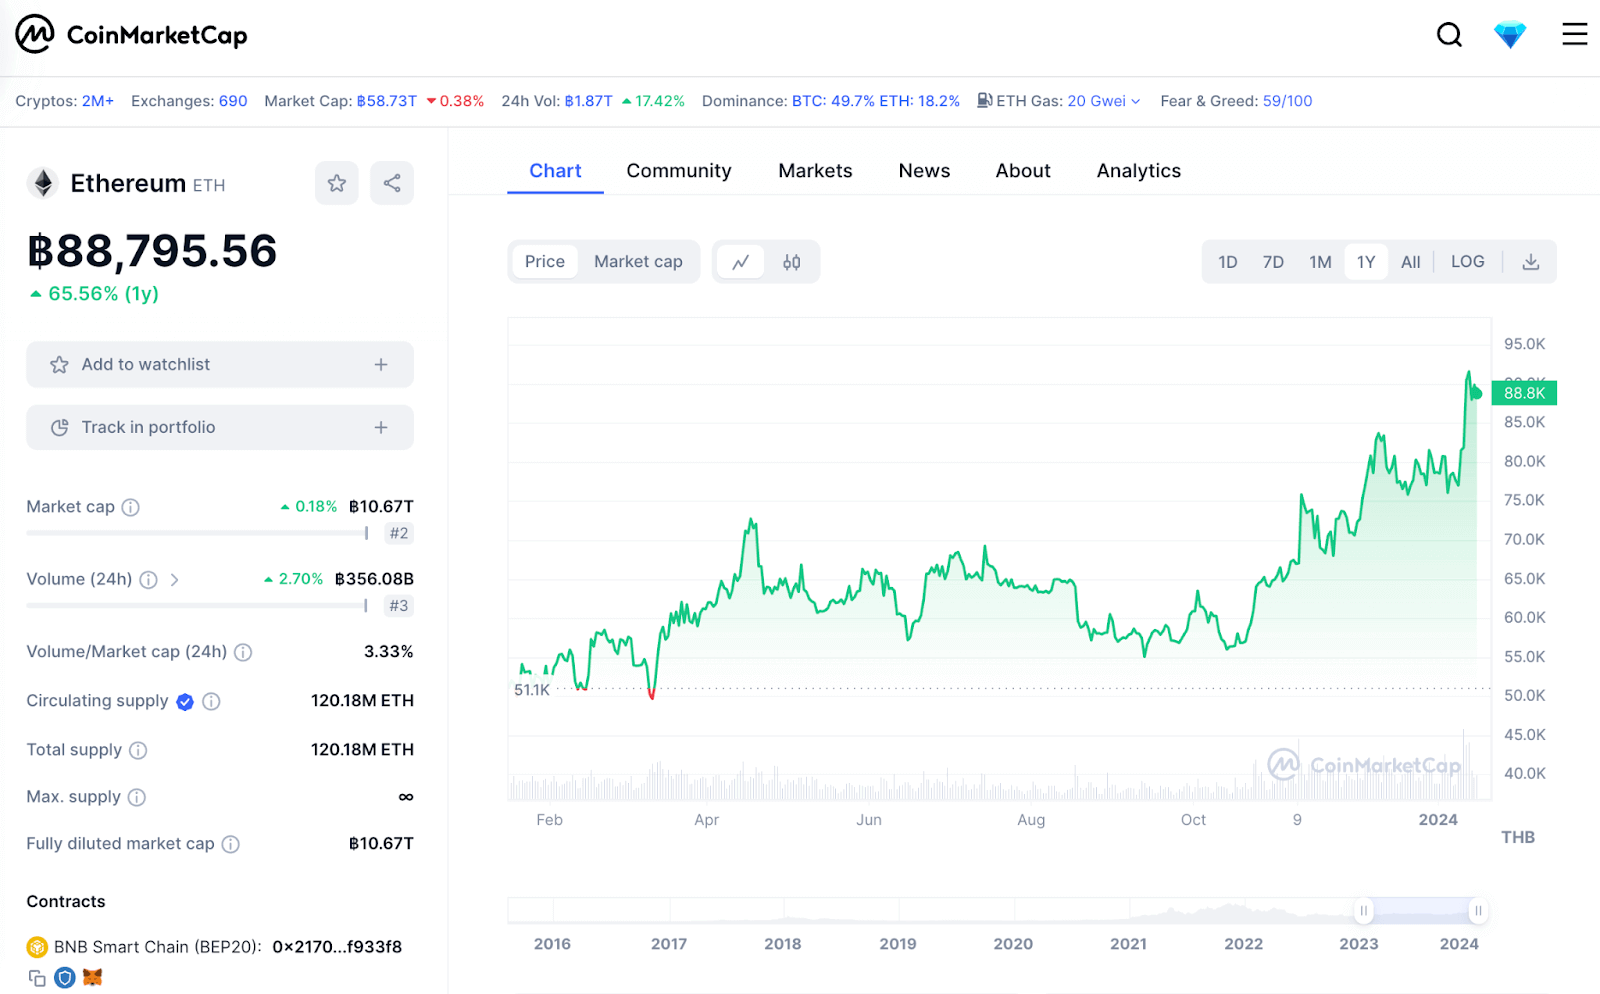Expand the Volume (24h) chevron

click(175, 580)
